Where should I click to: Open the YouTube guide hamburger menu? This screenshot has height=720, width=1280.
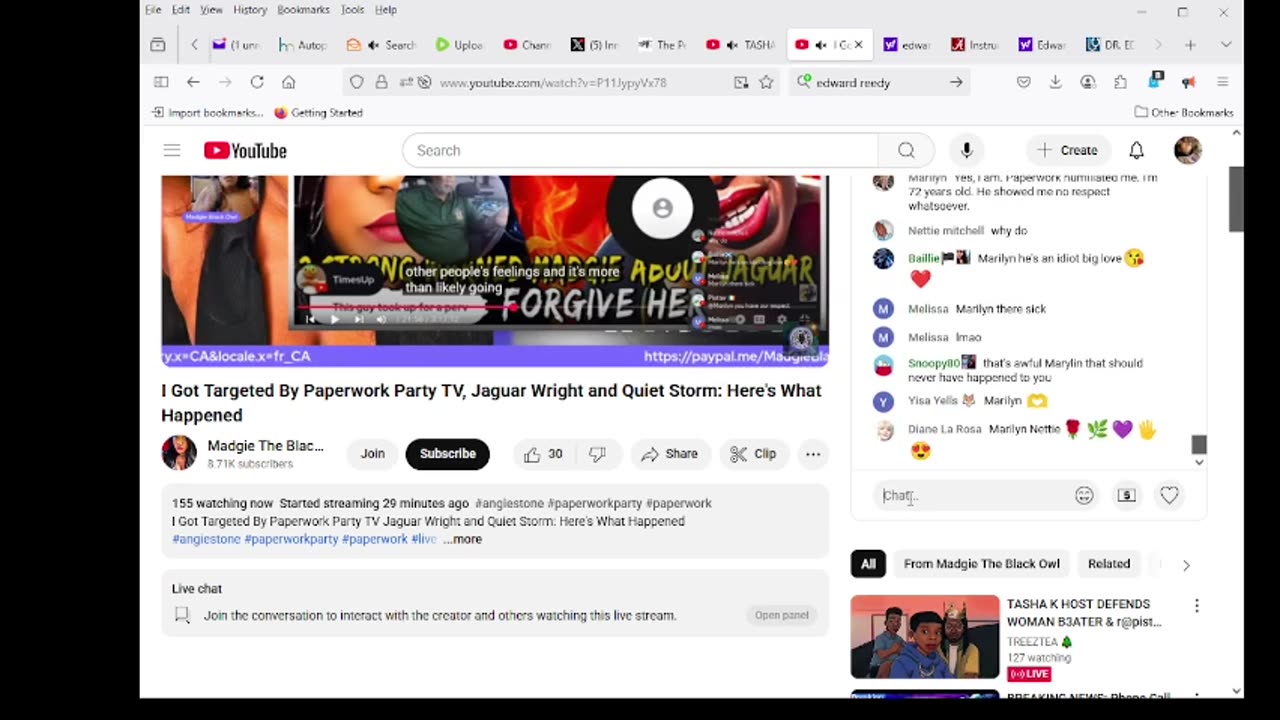pyautogui.click(x=172, y=150)
